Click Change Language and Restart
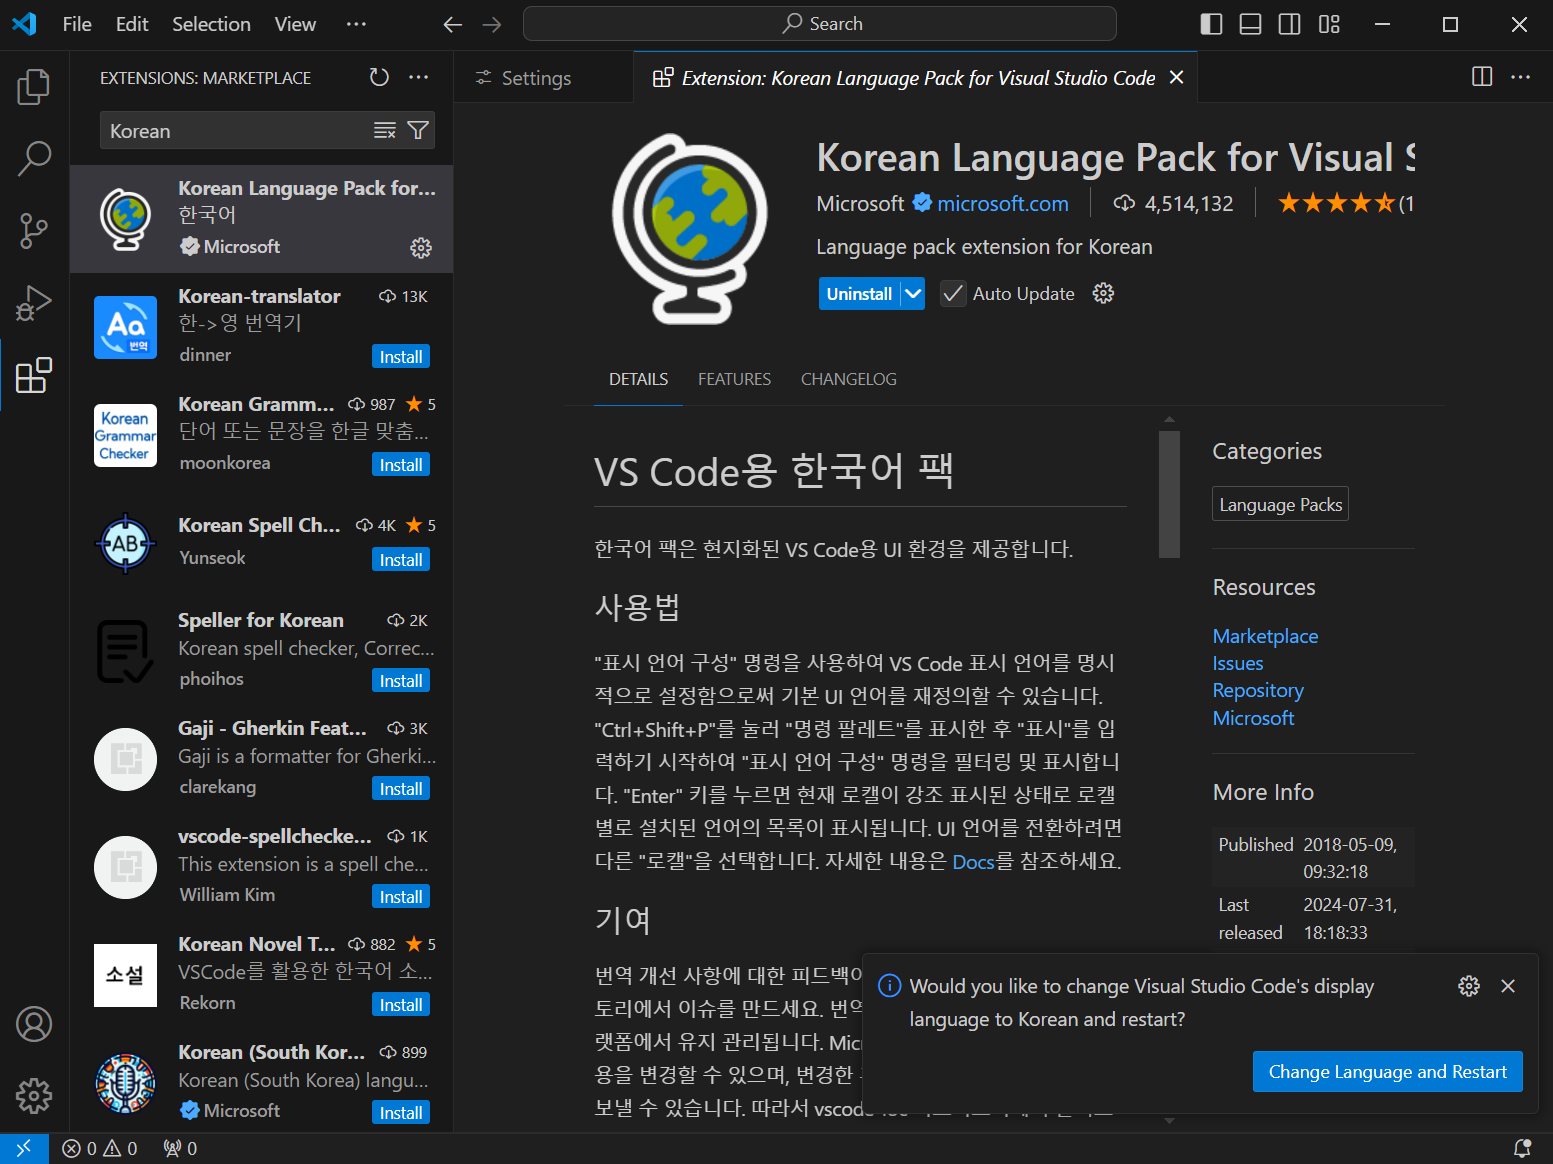Screen dimensions: 1553x1164 (1388, 1072)
